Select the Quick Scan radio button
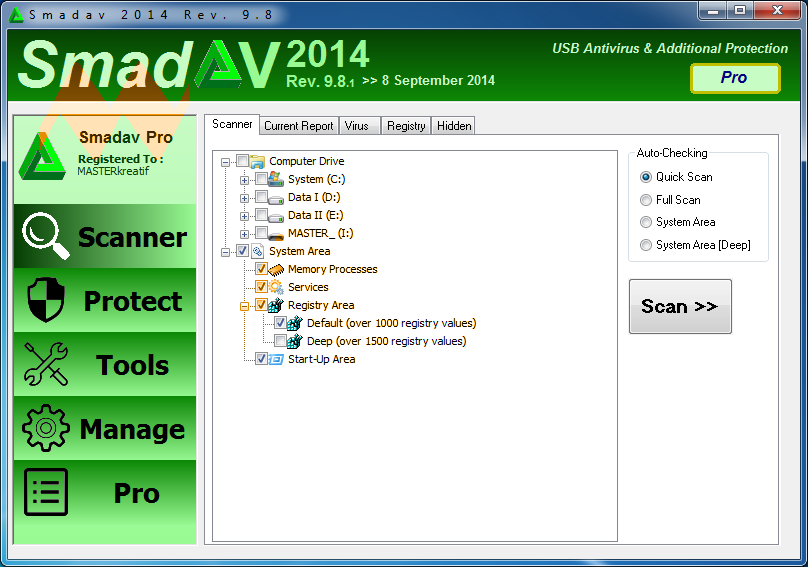Viewport: 808px width, 567px height. (x=646, y=177)
